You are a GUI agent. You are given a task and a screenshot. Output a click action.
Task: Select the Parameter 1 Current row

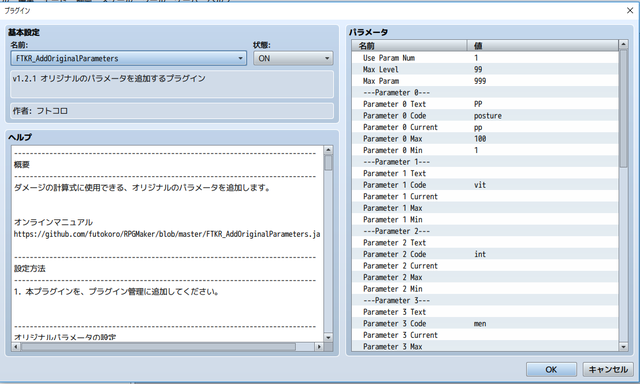click(485, 197)
